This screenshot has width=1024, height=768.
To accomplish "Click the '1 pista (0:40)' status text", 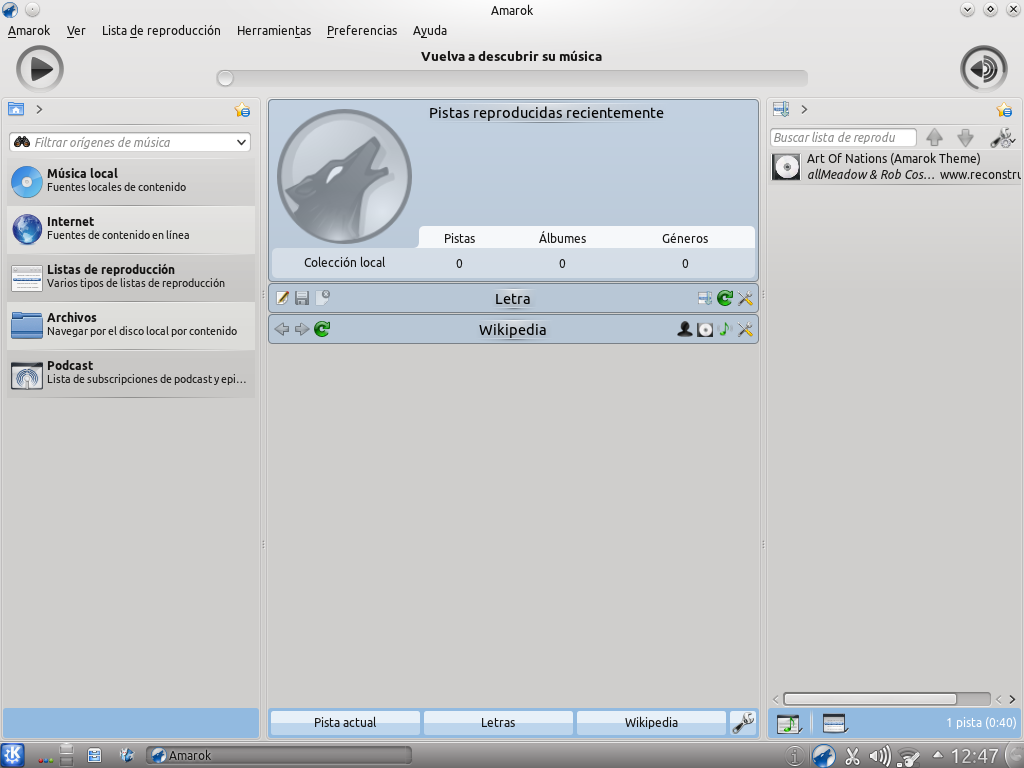I will (x=981, y=722).
